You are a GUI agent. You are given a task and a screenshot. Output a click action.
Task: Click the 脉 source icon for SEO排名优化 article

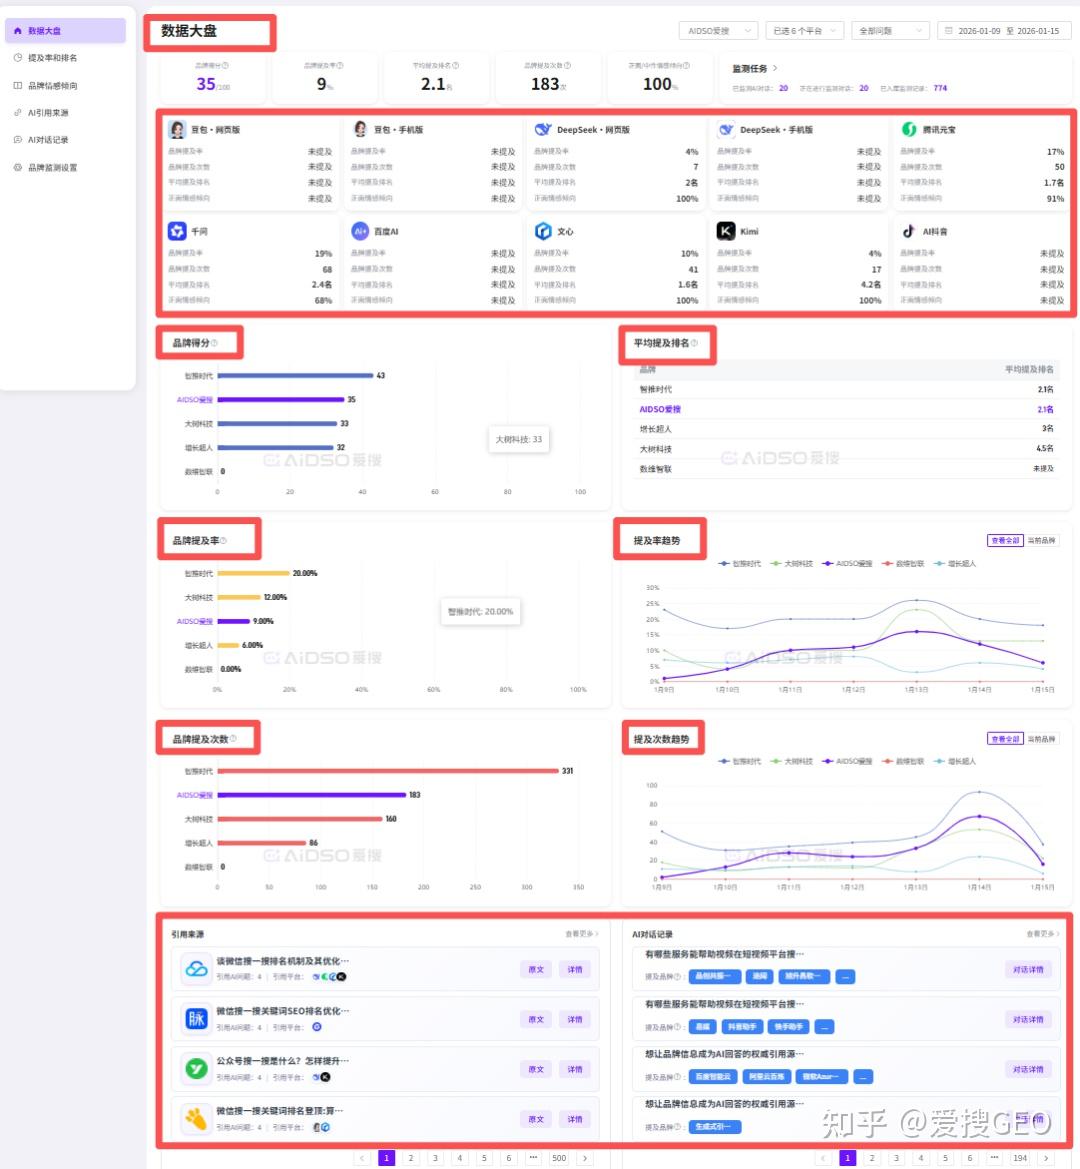[x=196, y=1018]
